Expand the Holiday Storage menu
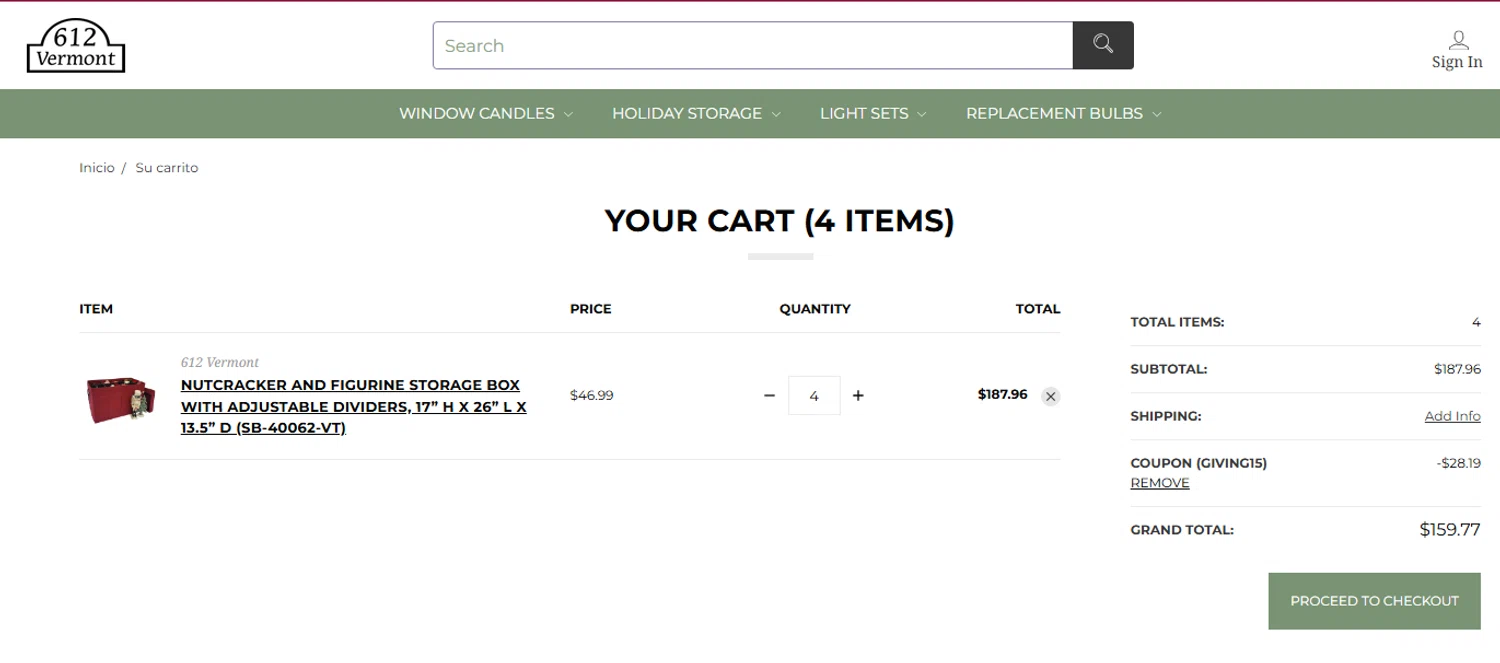Viewport: 1500px width, 663px height. click(696, 113)
